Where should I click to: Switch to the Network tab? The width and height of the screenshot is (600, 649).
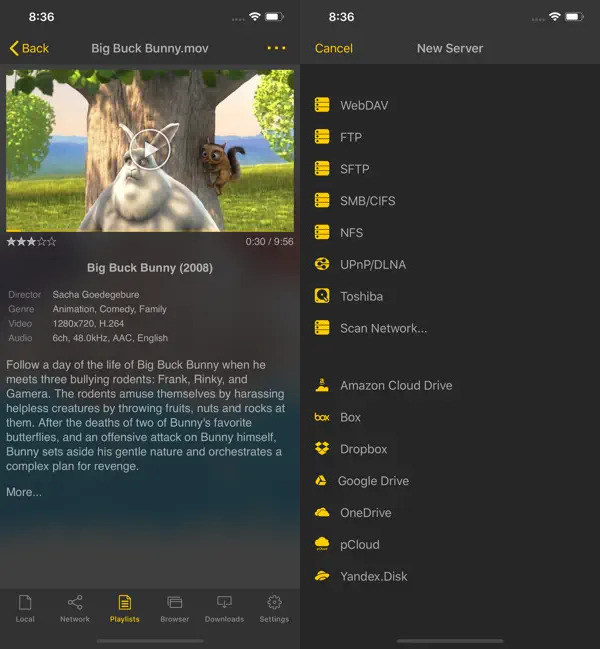click(75, 608)
